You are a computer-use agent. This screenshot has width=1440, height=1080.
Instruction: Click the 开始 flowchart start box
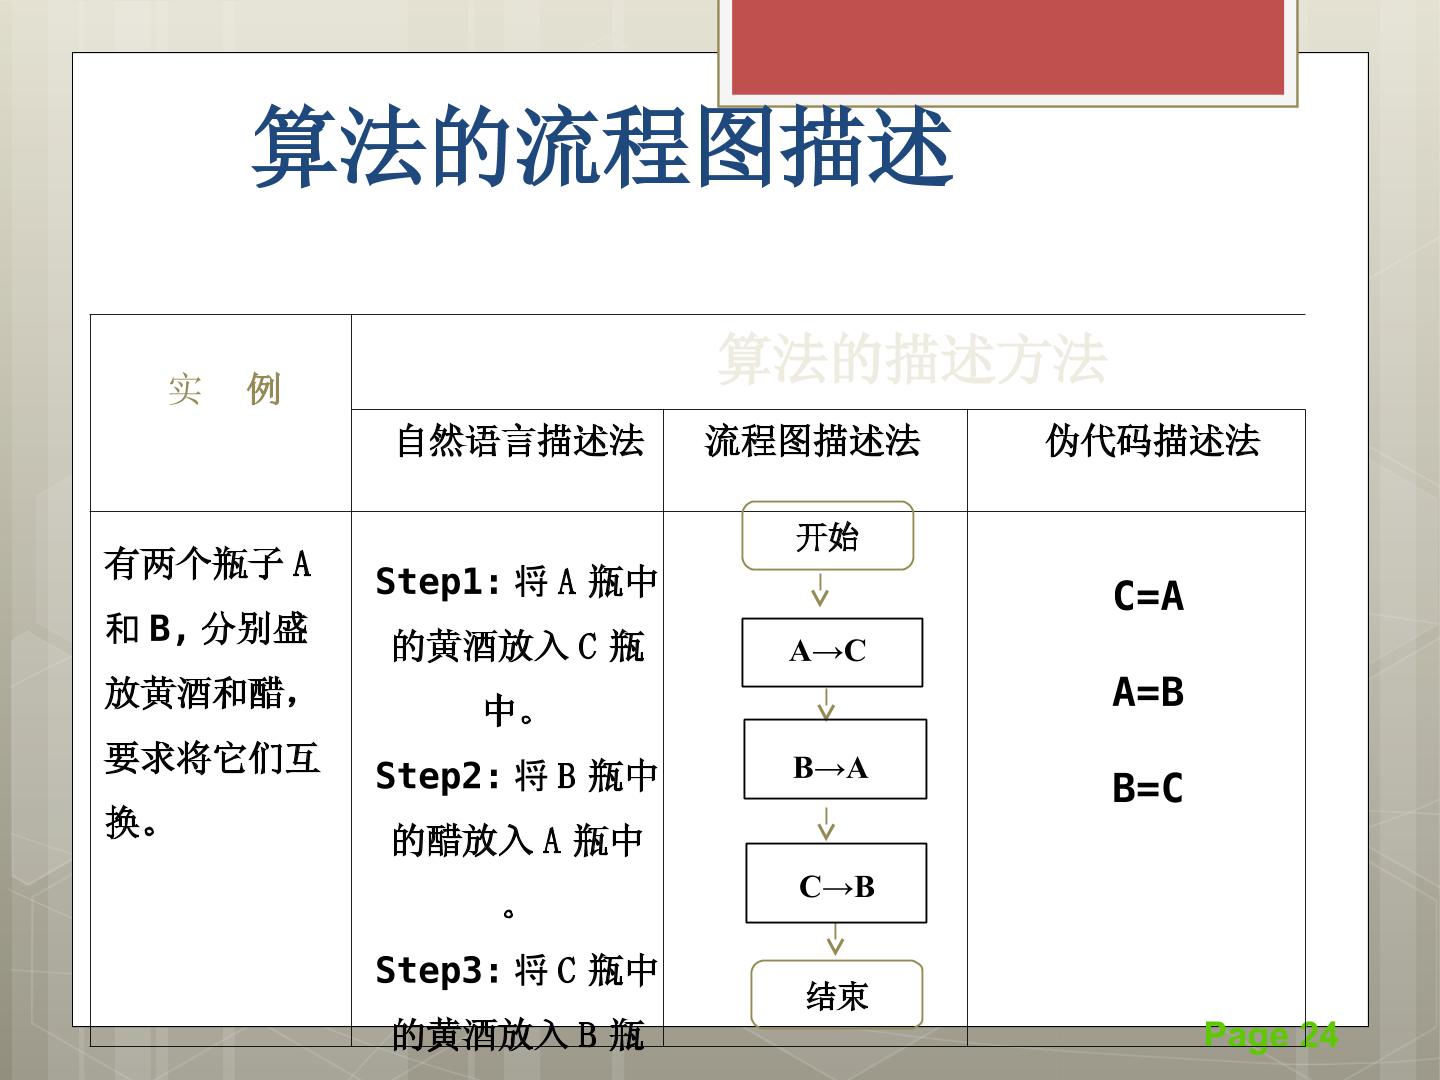(x=828, y=536)
